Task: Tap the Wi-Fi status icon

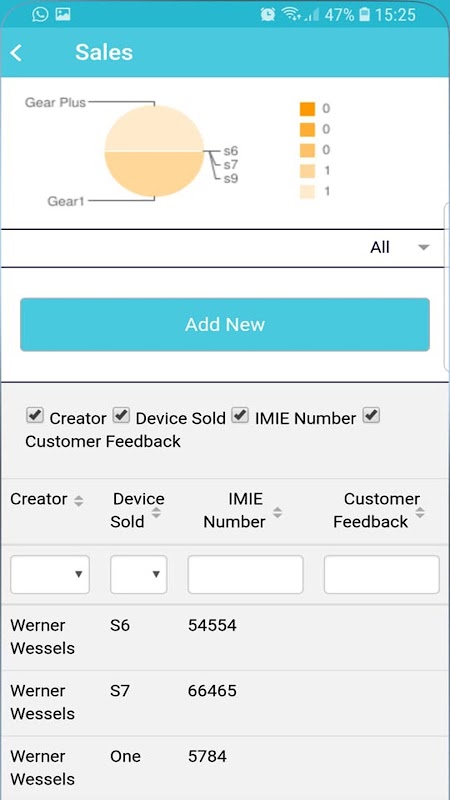Action: click(x=291, y=15)
